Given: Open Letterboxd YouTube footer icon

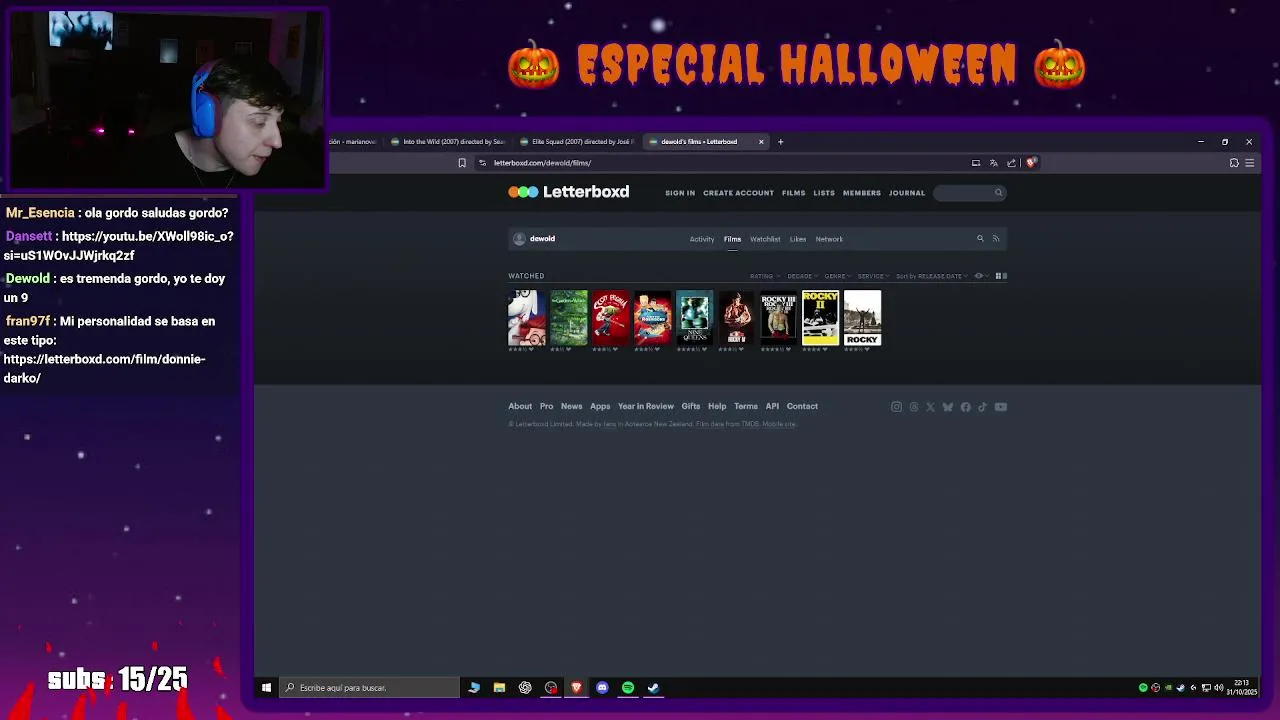Looking at the screenshot, I should click(1000, 407).
